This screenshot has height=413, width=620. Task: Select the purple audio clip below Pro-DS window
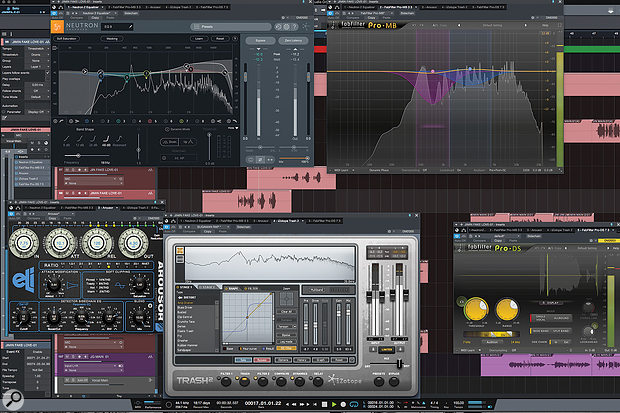pos(550,365)
